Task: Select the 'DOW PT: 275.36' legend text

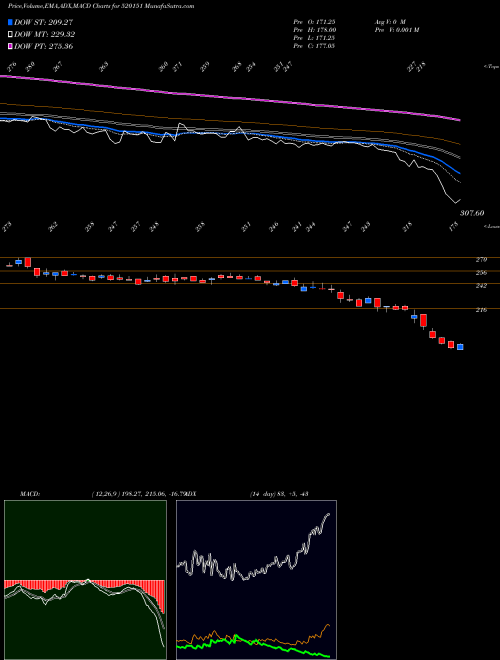Action: point(43,46)
